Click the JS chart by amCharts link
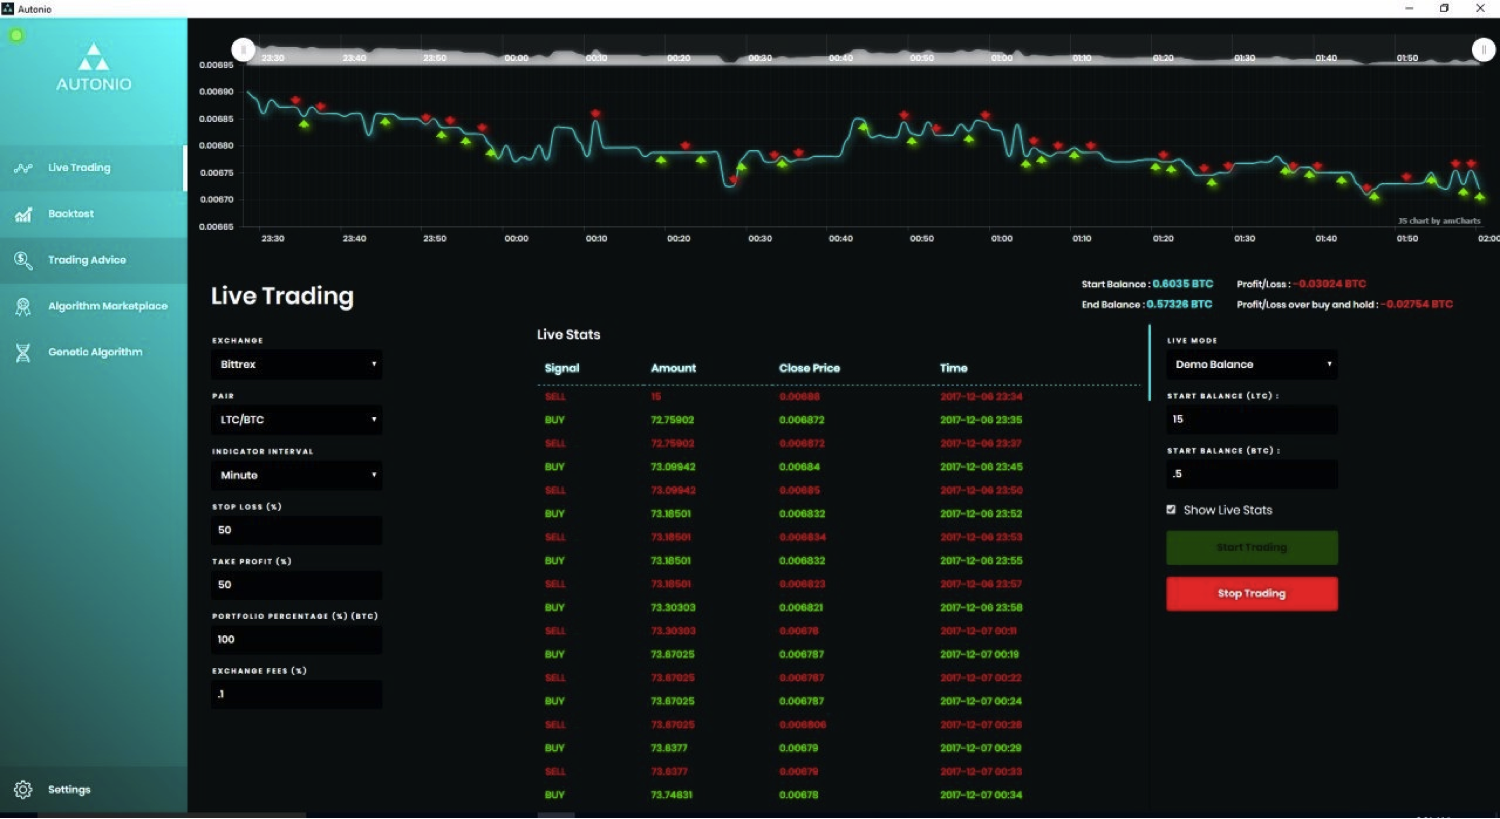This screenshot has width=1500, height=819. 1438,221
